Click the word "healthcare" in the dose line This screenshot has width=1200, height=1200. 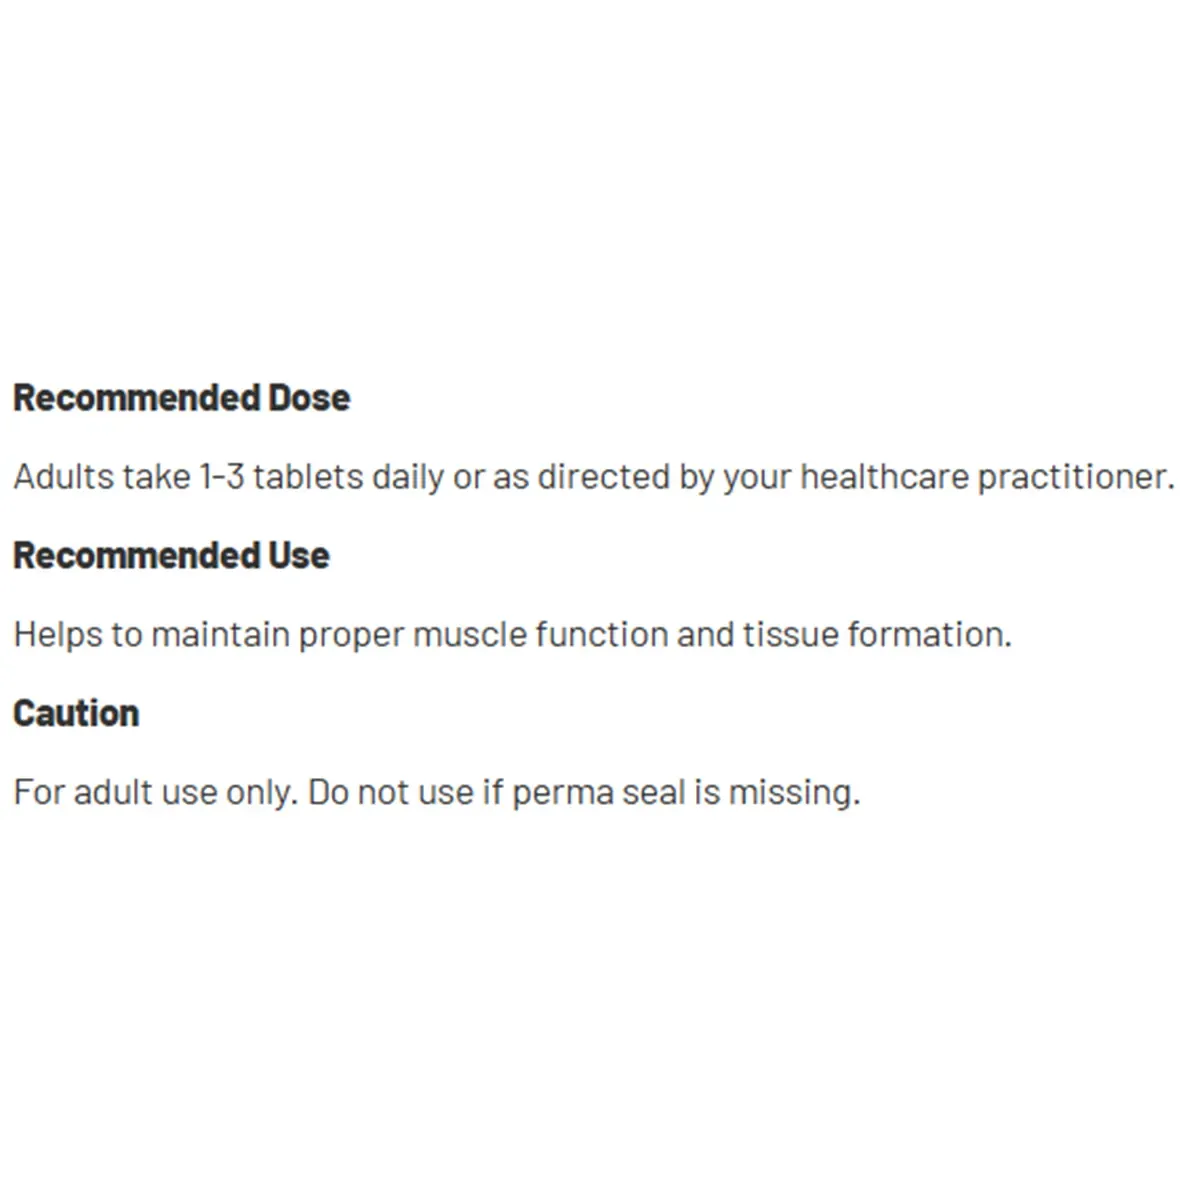[x=883, y=477]
